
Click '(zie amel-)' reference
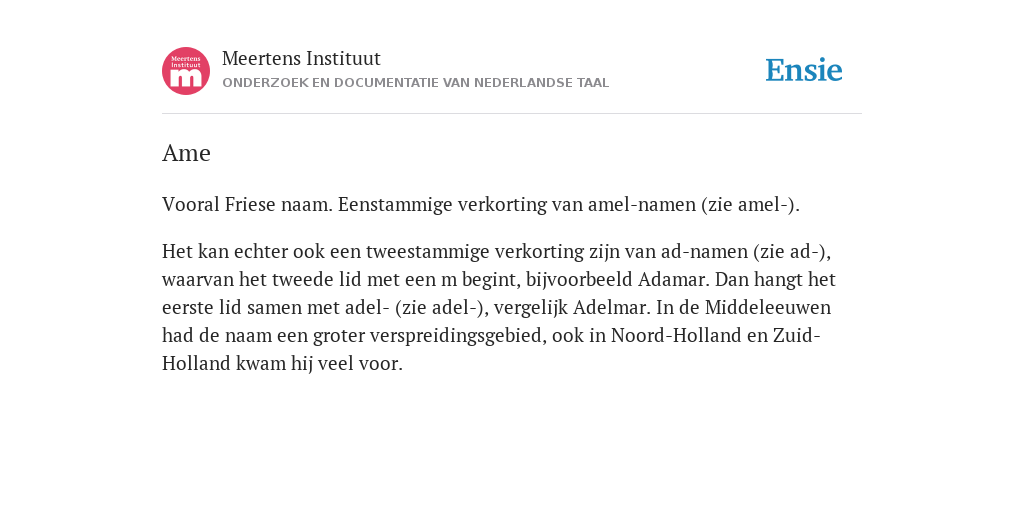[750, 205]
